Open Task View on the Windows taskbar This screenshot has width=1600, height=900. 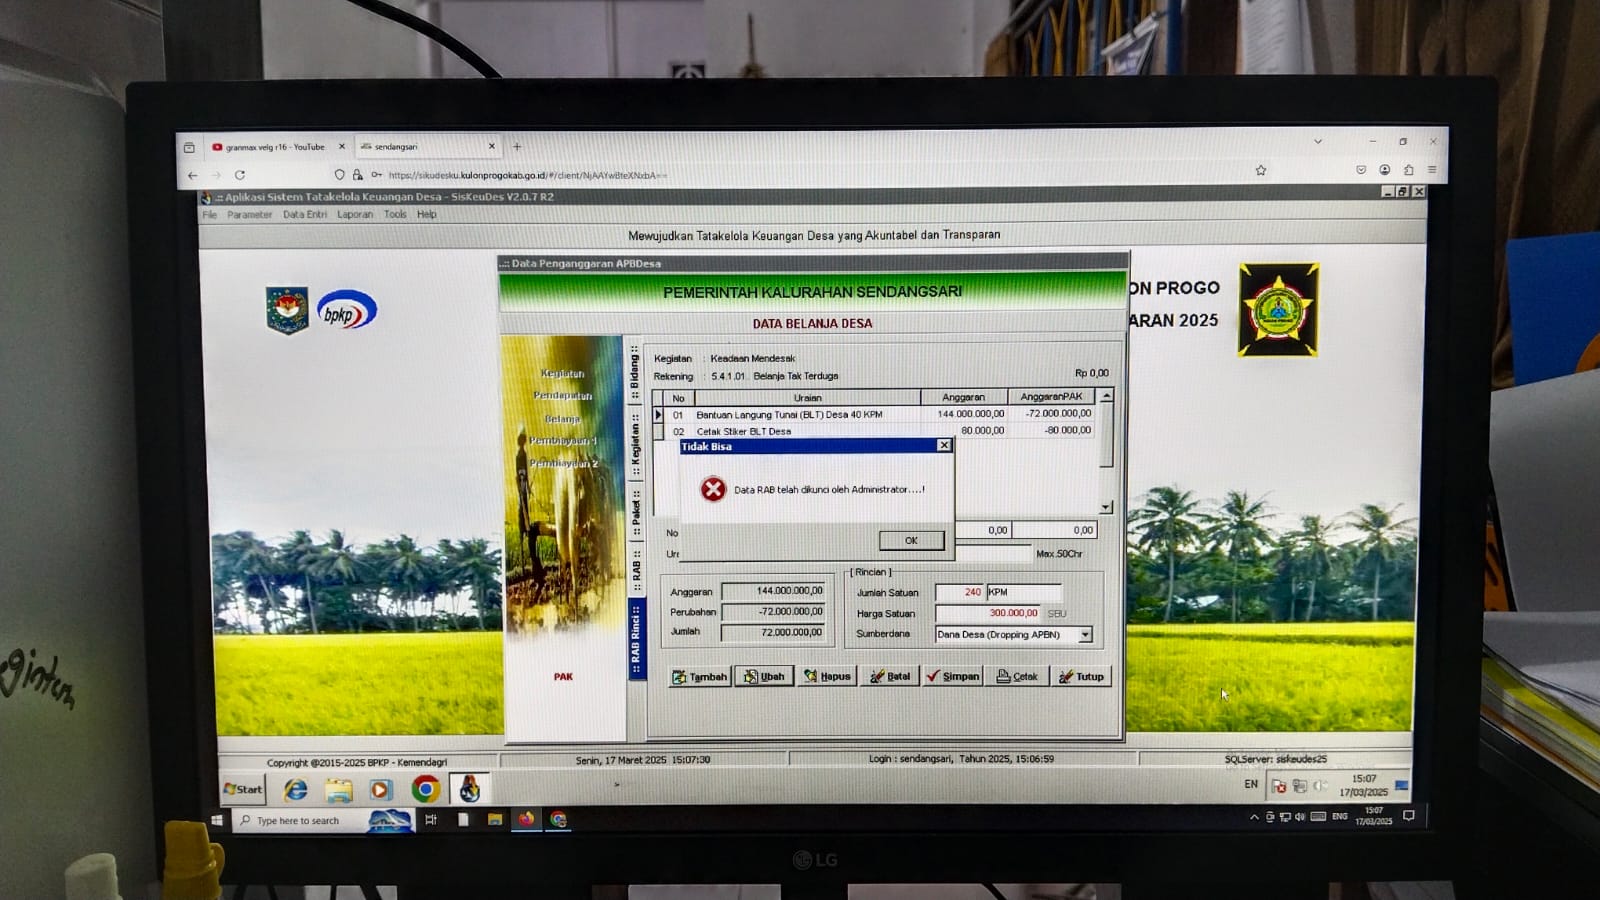click(431, 820)
